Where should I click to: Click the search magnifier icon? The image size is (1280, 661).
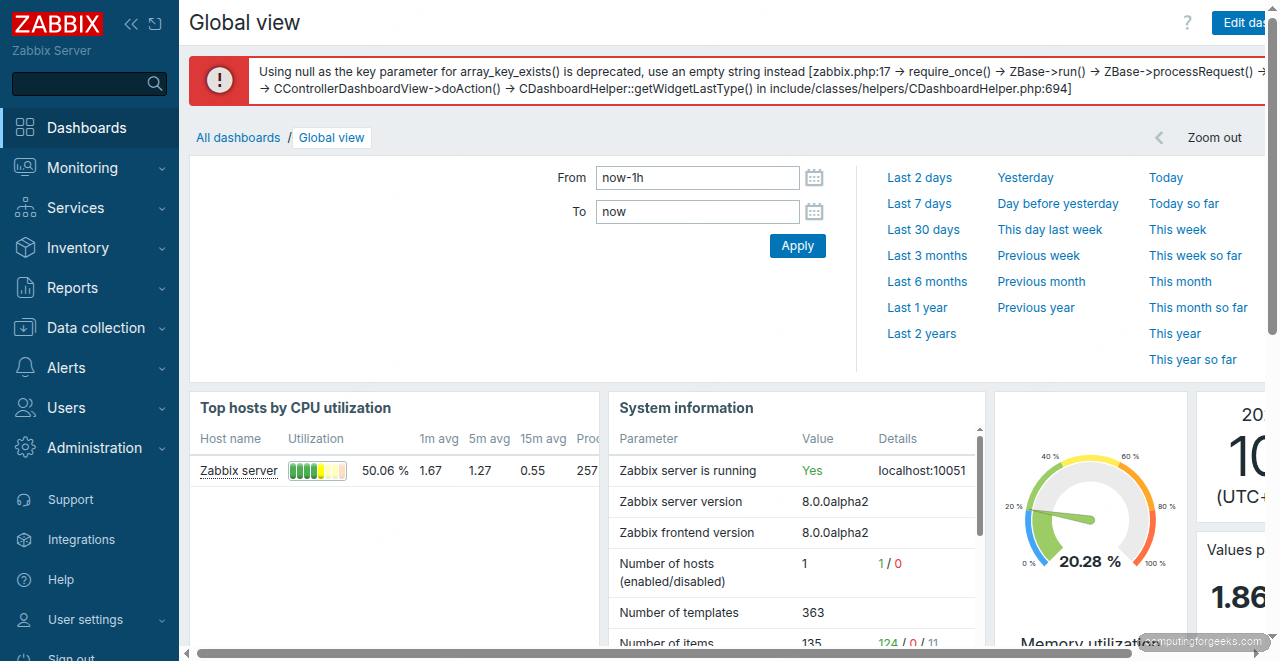coord(156,83)
